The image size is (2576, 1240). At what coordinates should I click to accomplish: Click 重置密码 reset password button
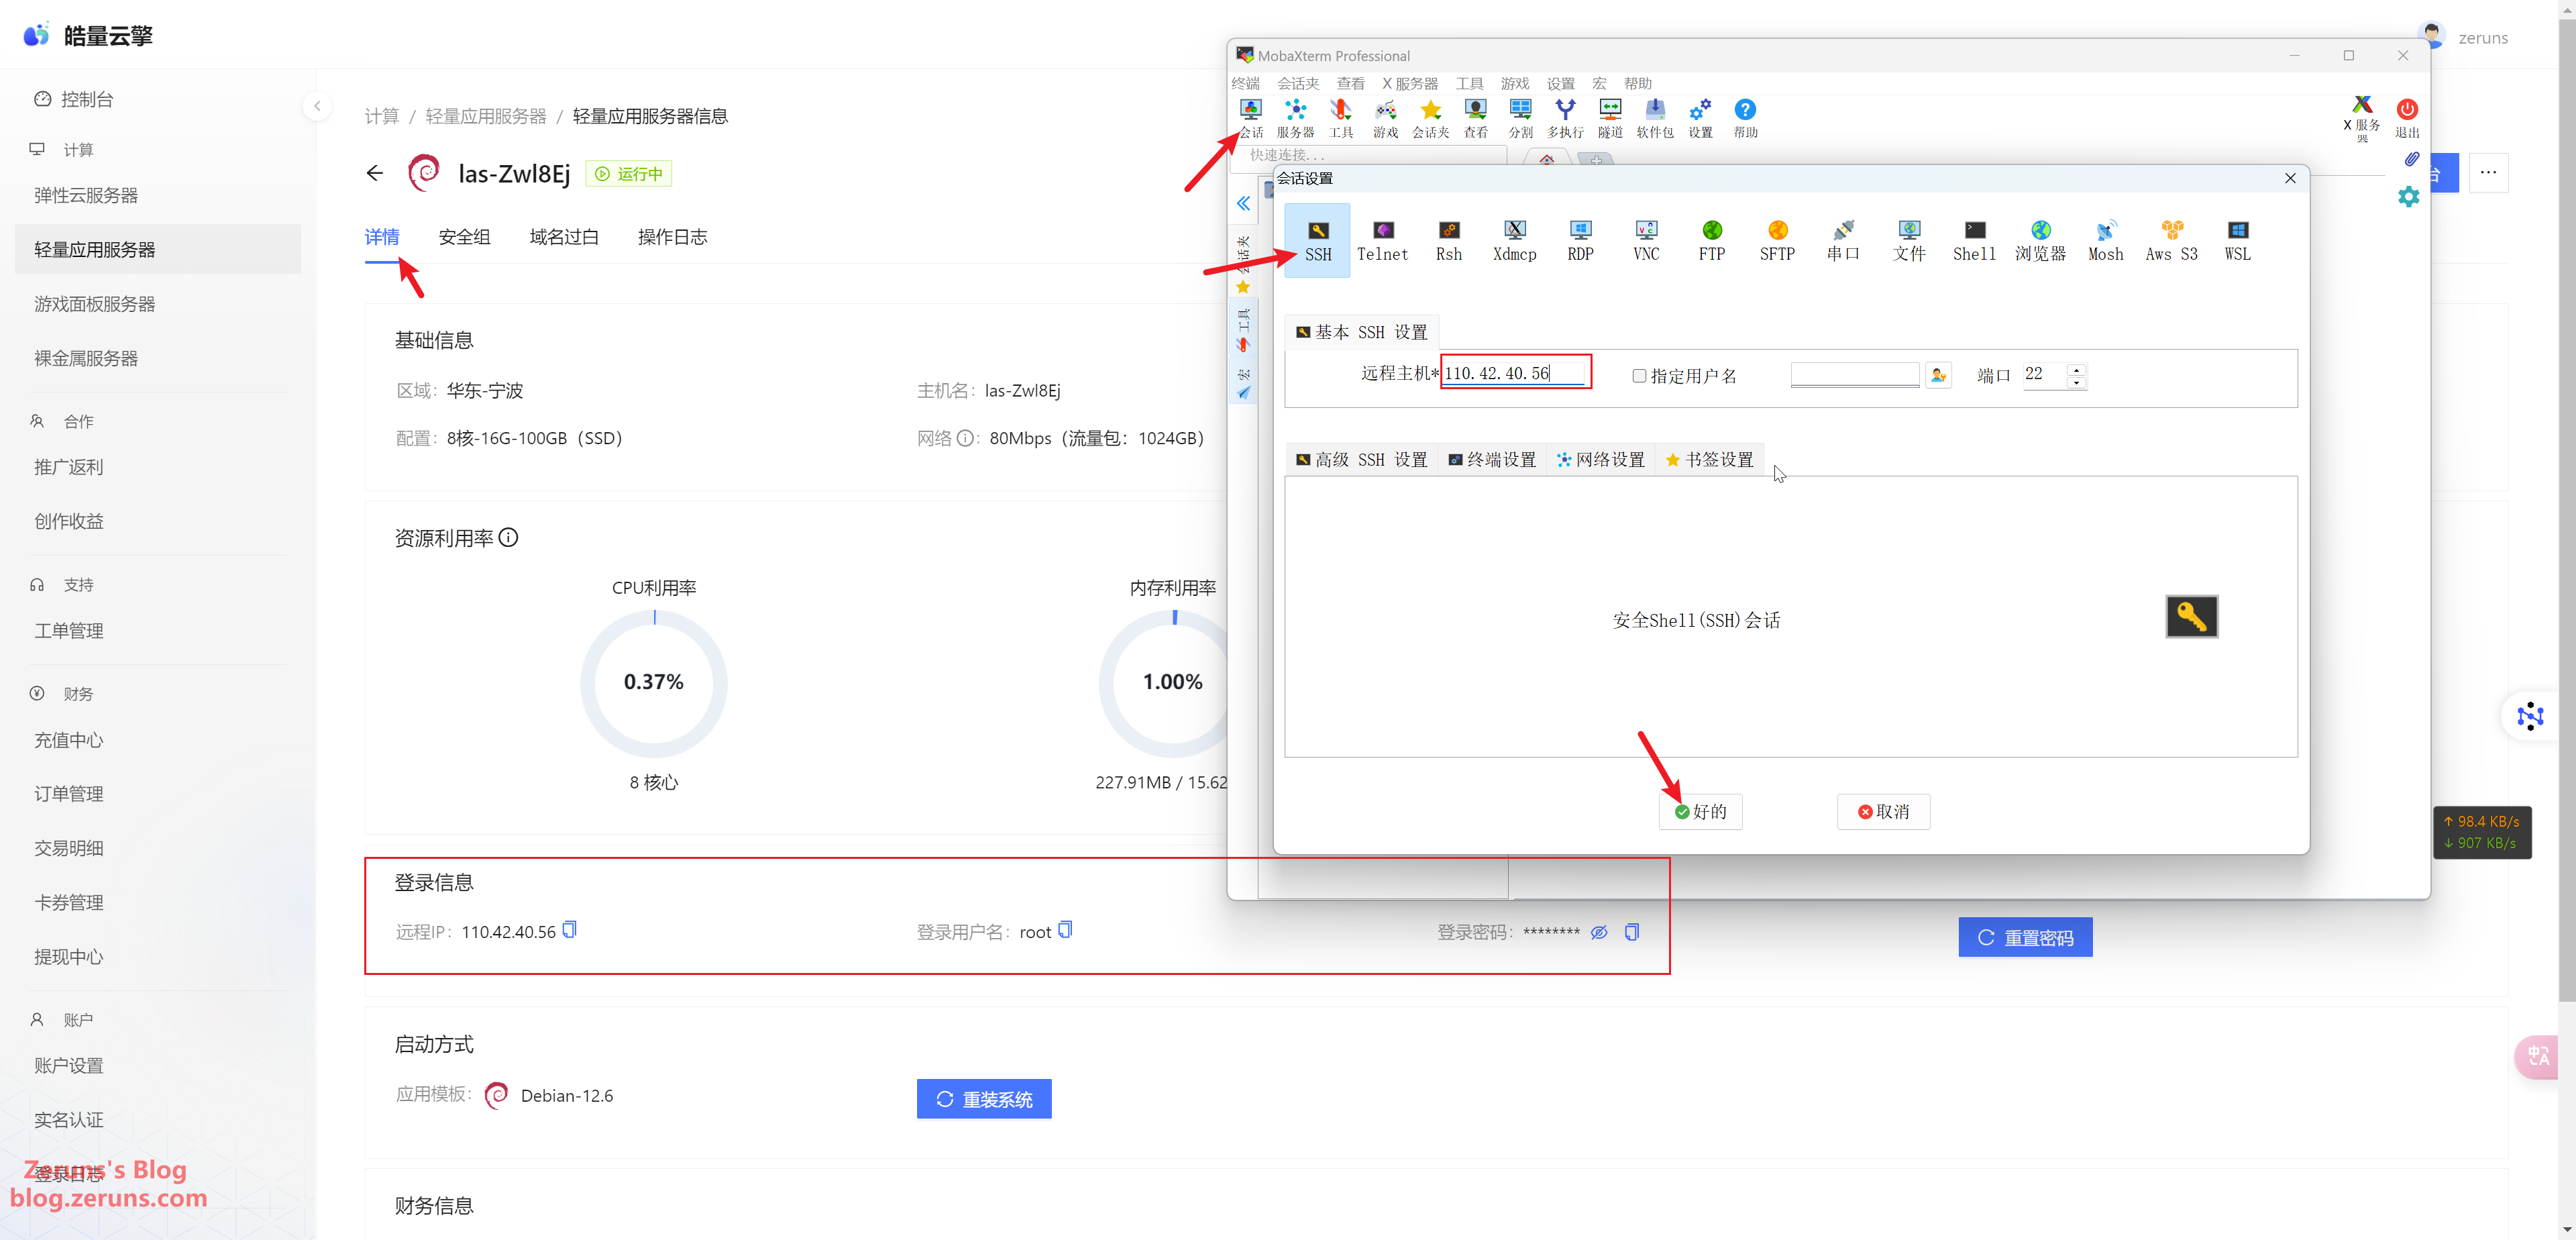coord(2025,937)
